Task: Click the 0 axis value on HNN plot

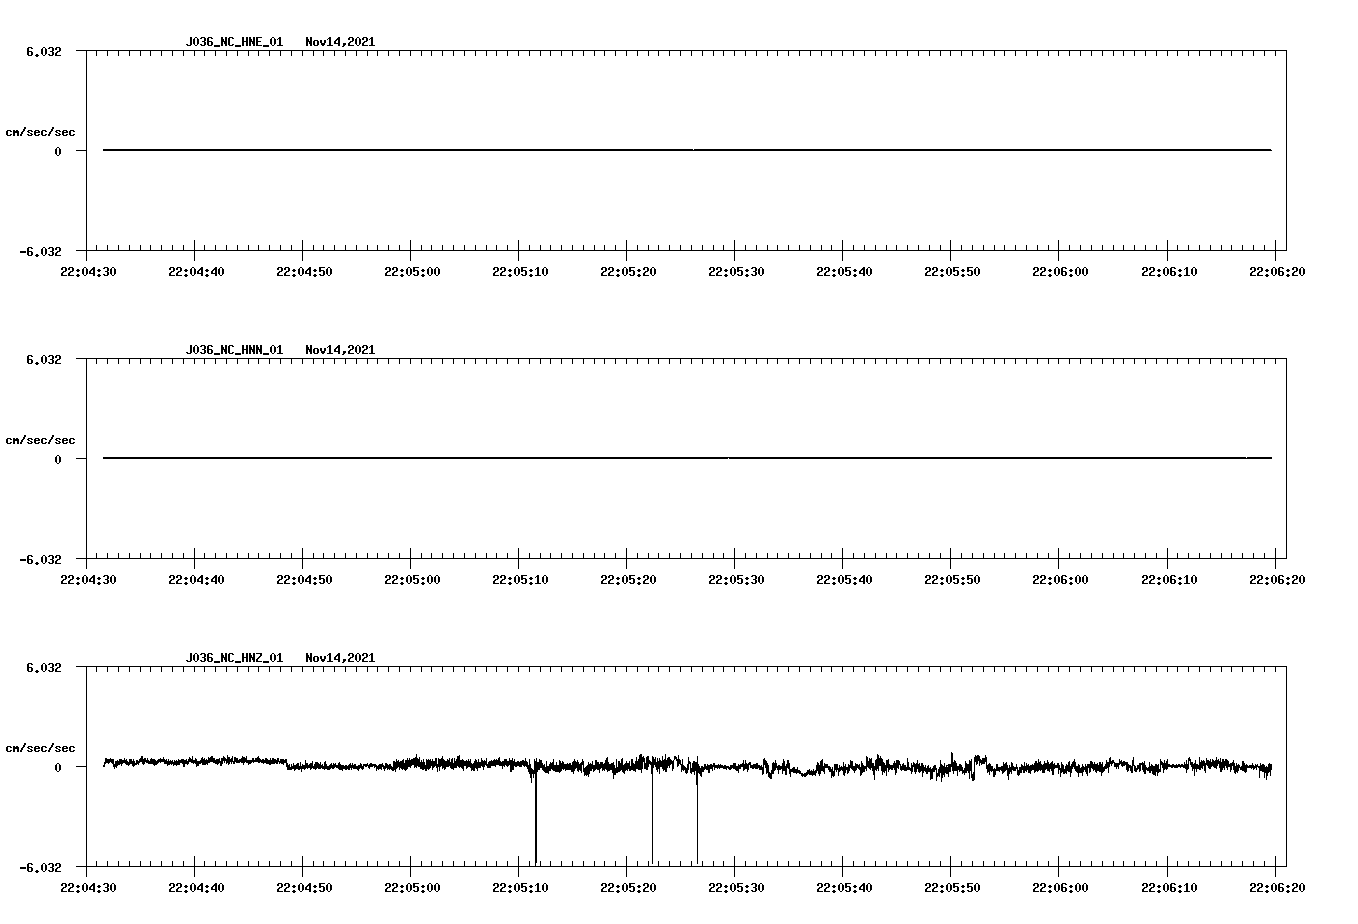Action: click(58, 459)
